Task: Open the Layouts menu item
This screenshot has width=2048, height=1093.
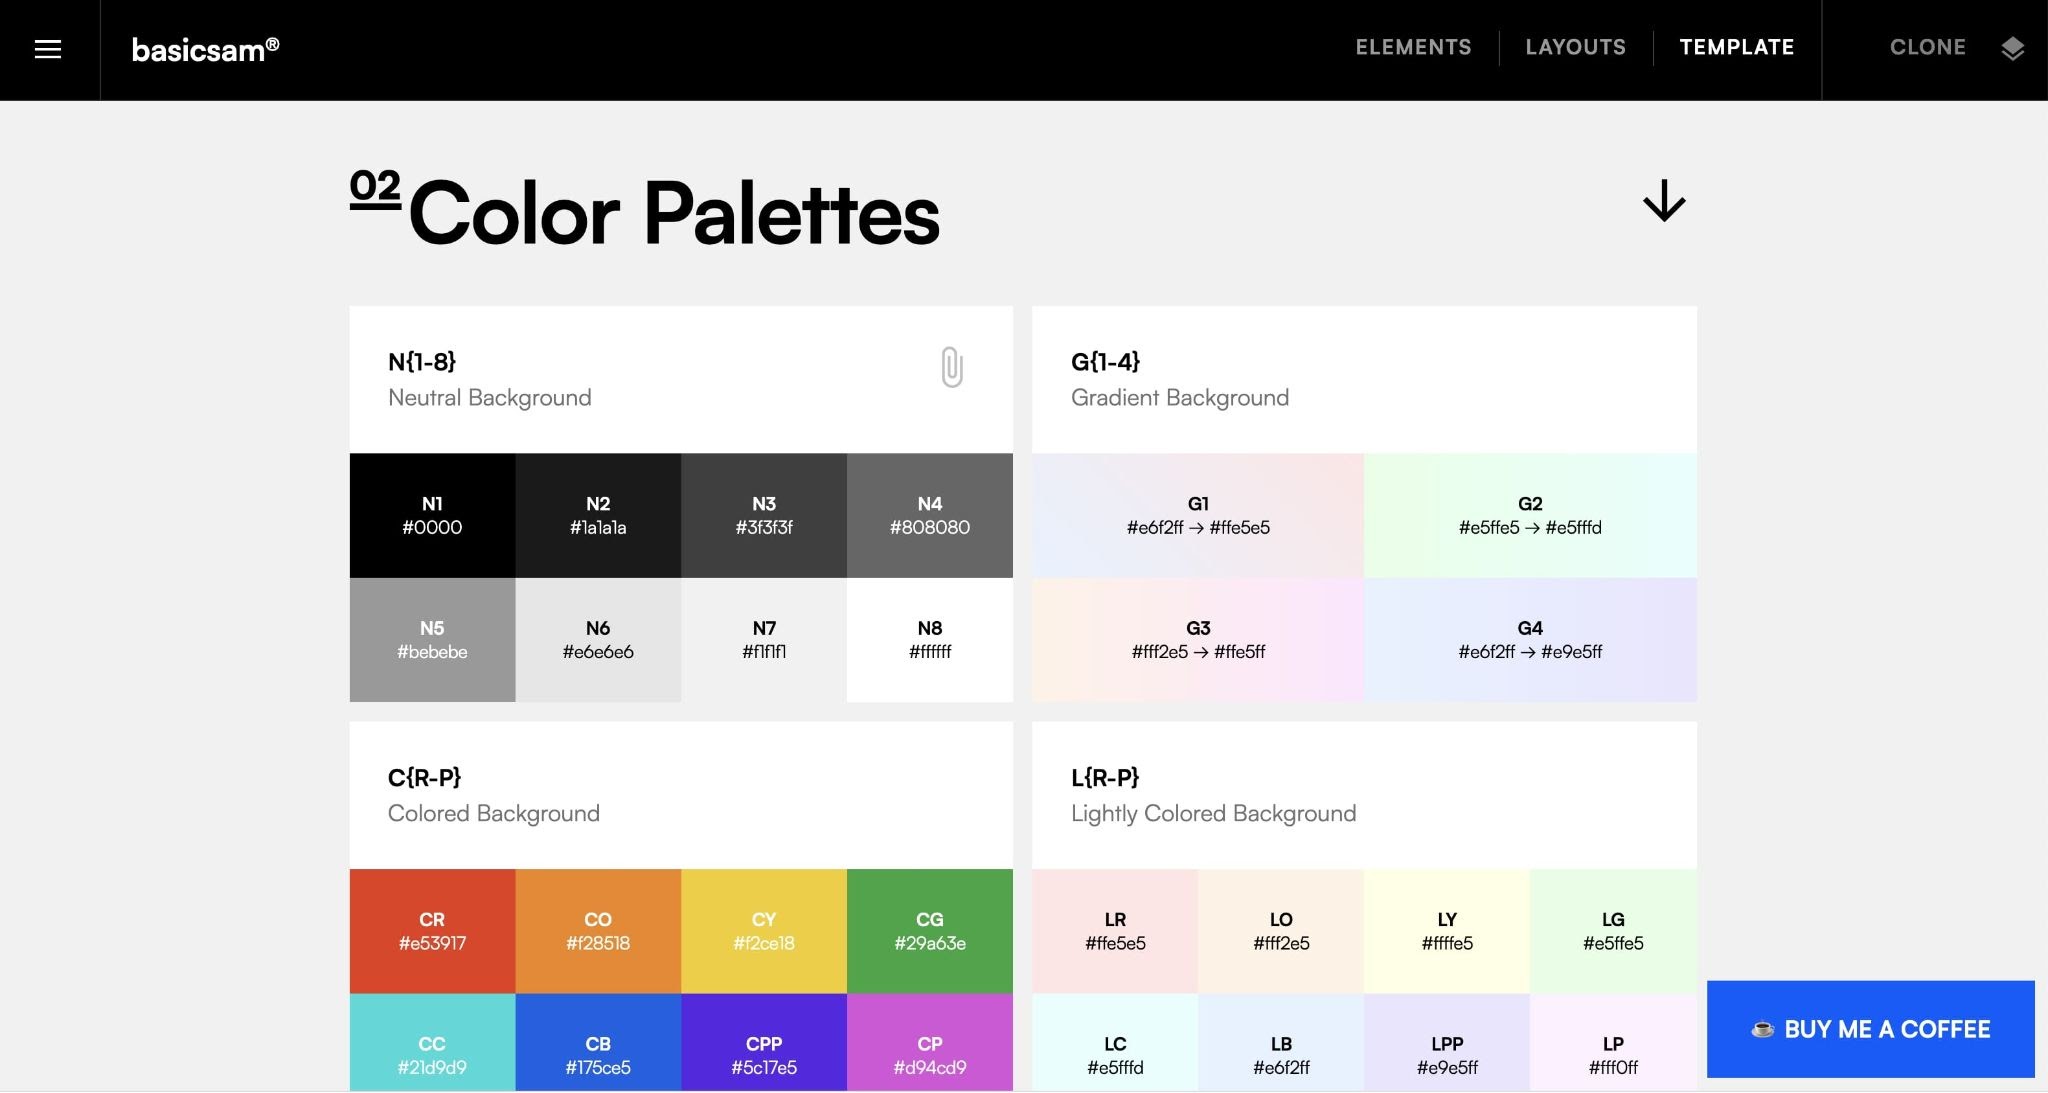Action: pos(1575,47)
